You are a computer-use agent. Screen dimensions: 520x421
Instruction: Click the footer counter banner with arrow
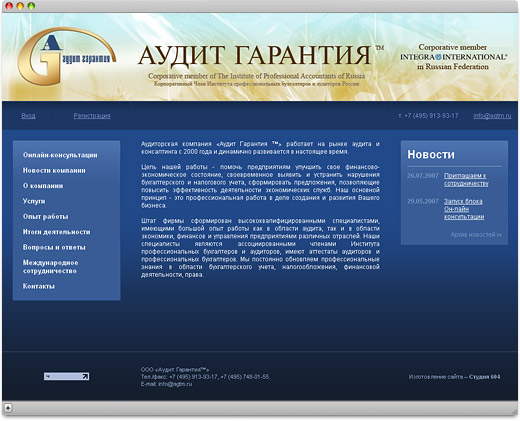click(66, 376)
